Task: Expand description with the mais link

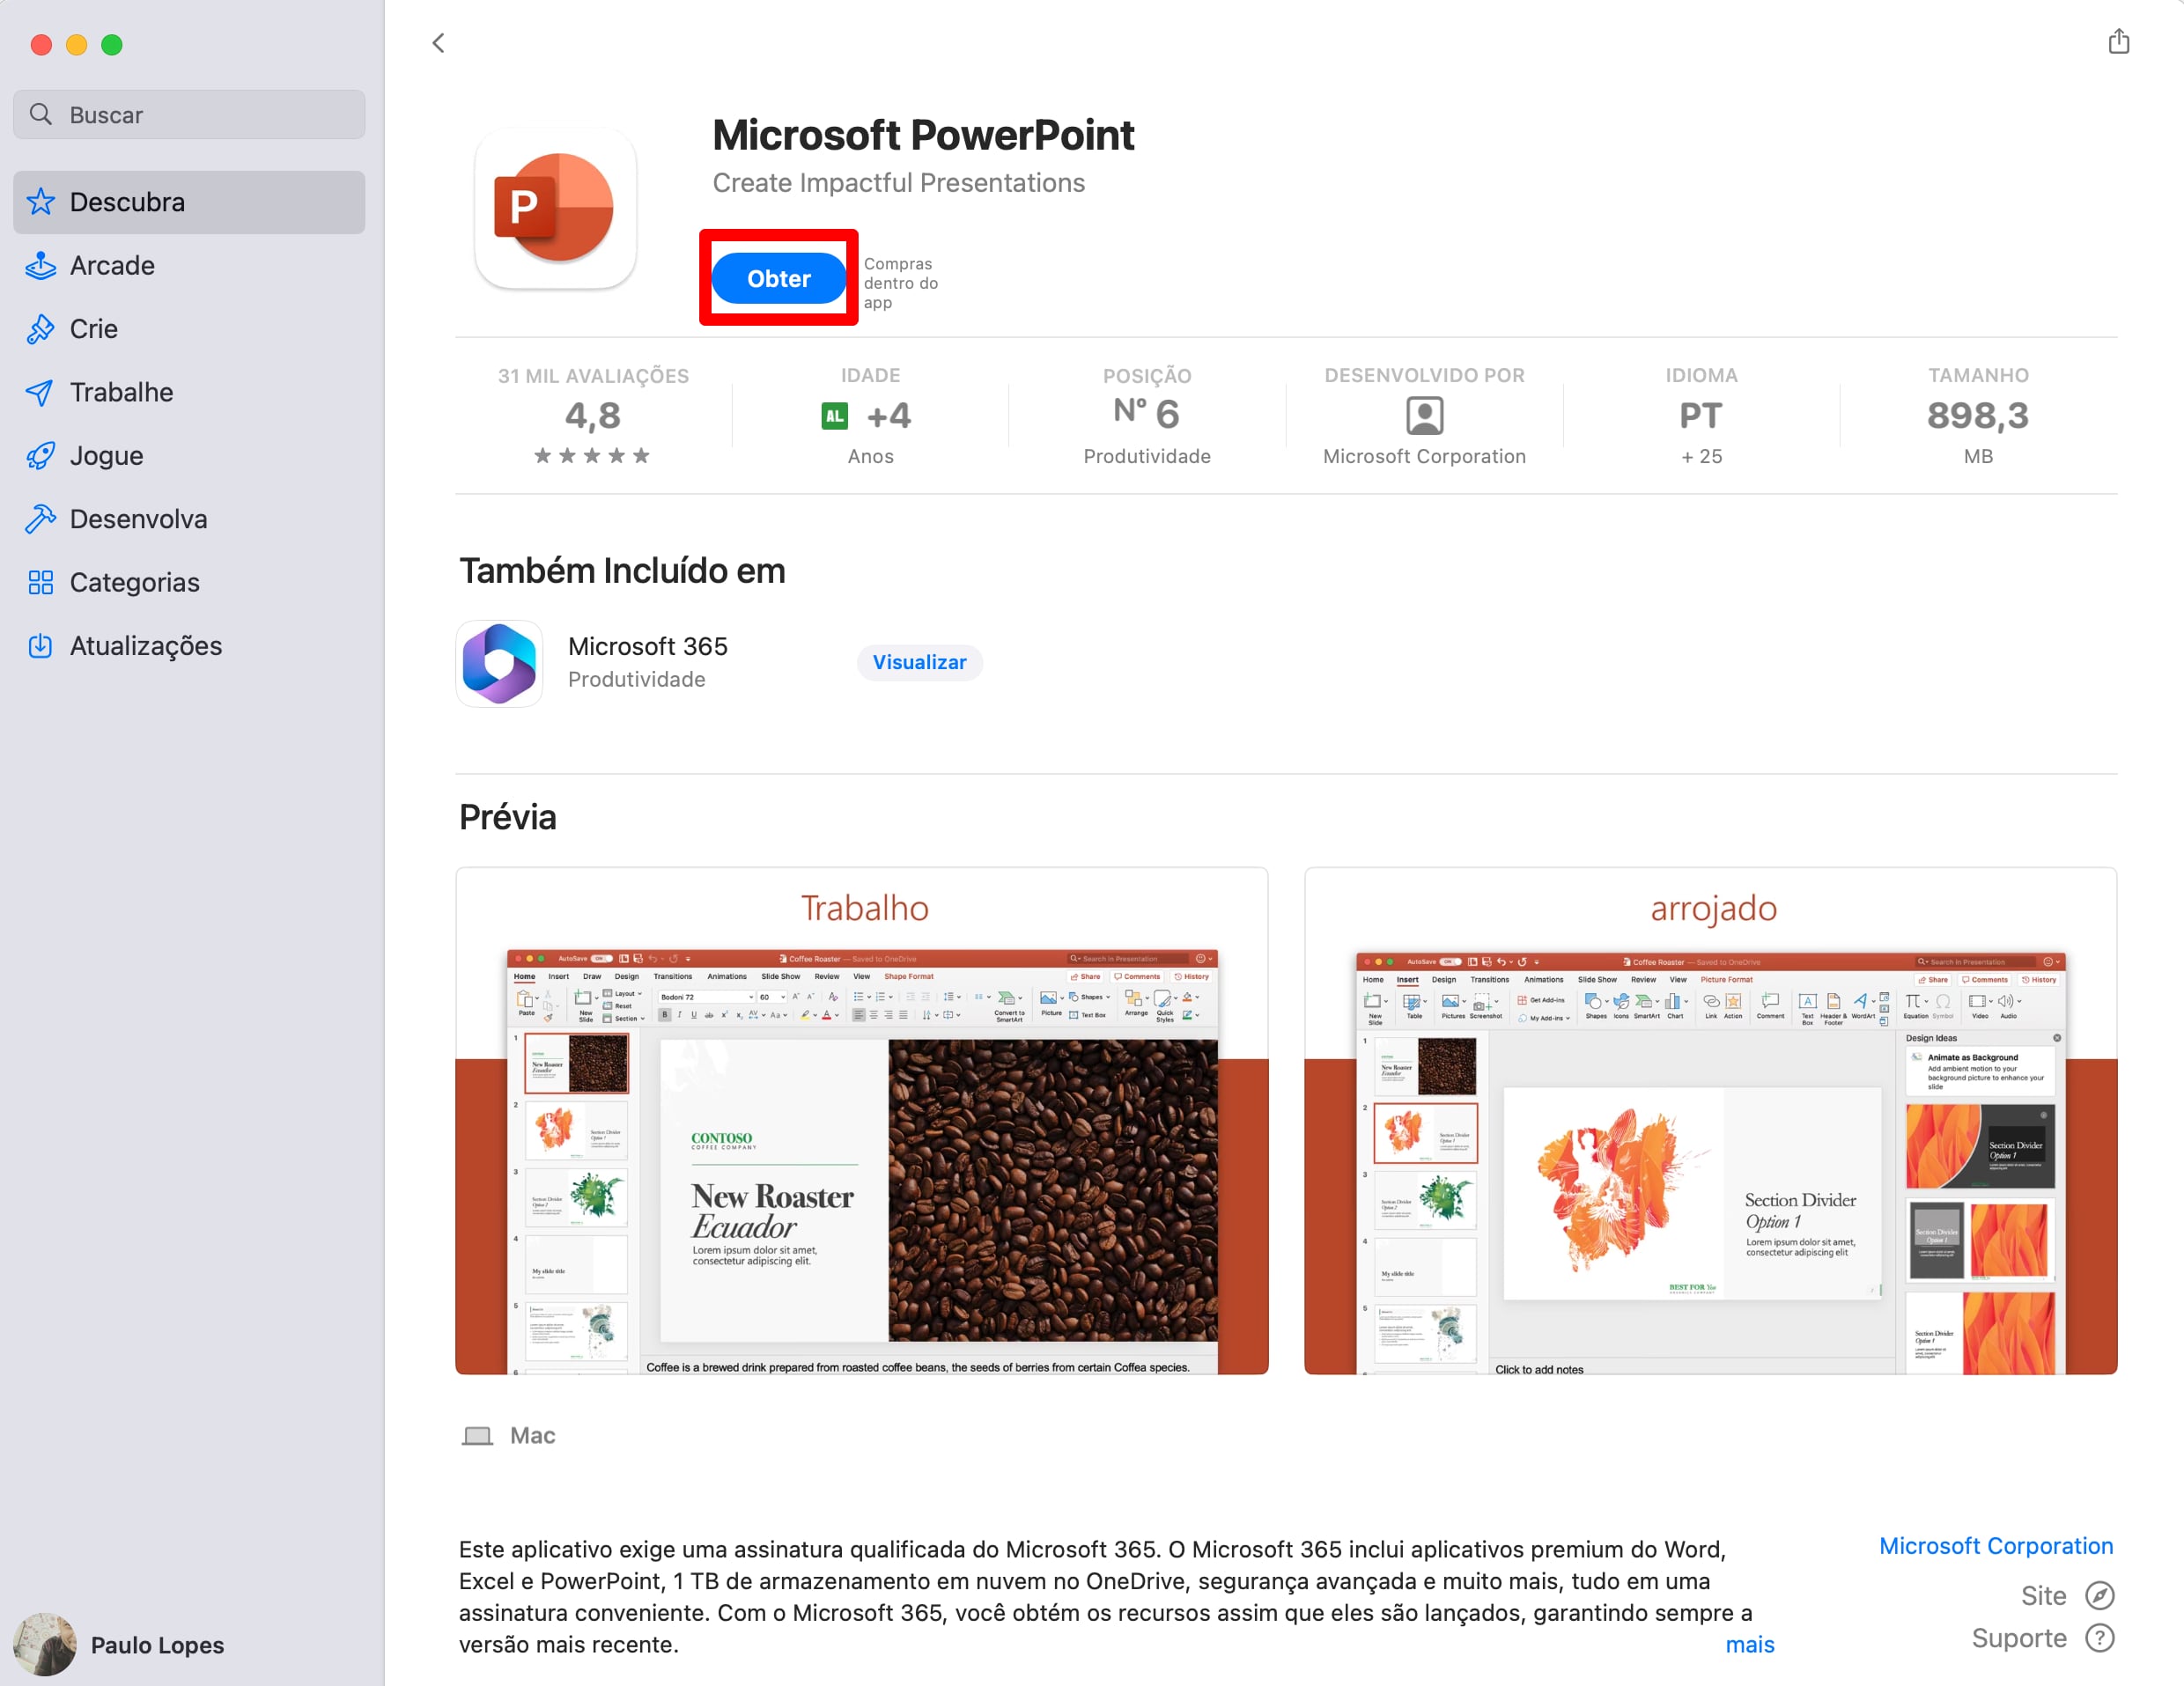Action: click(x=1749, y=1644)
